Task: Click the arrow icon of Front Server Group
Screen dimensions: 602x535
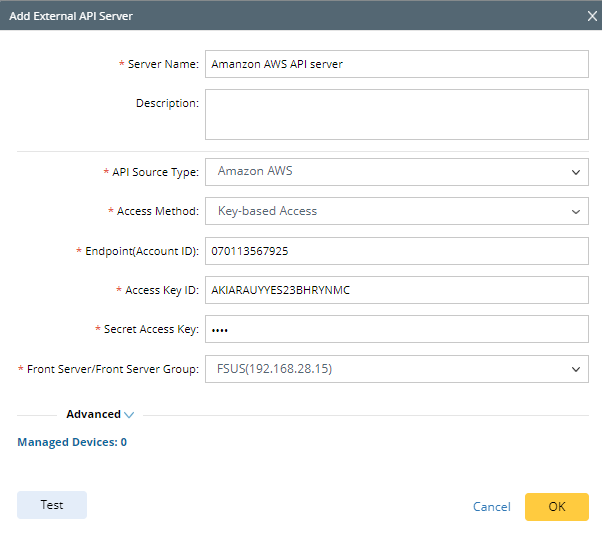Action: click(x=576, y=369)
